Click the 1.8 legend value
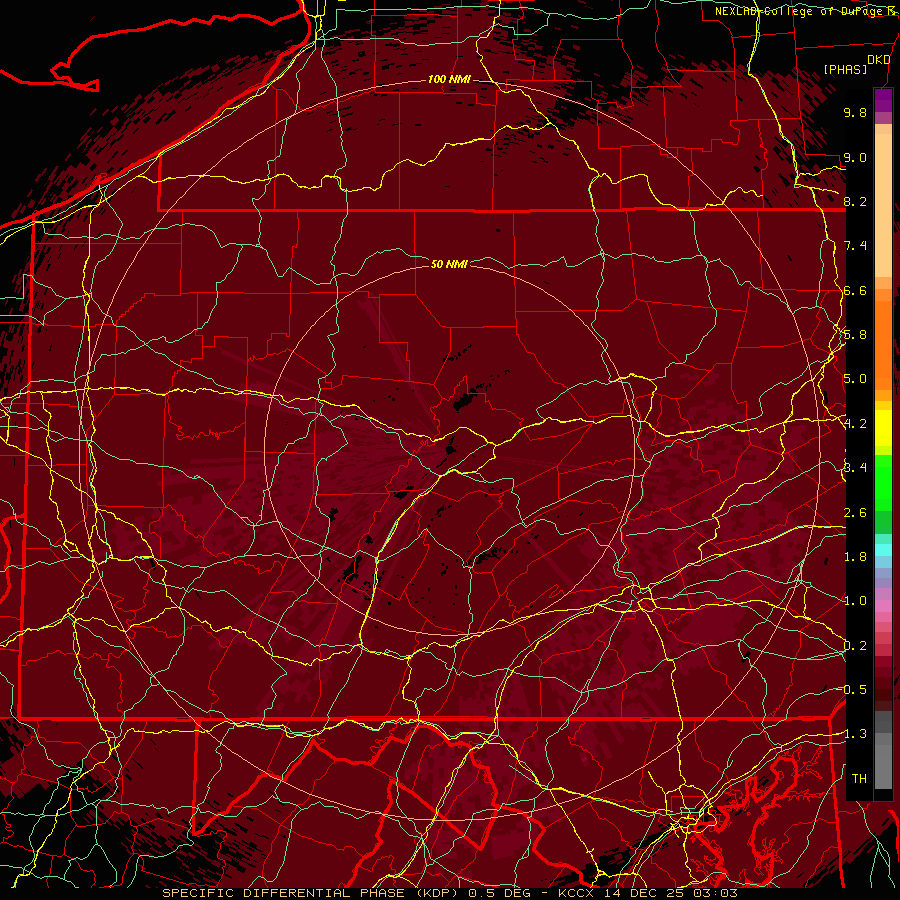This screenshot has height=900, width=900. point(855,557)
